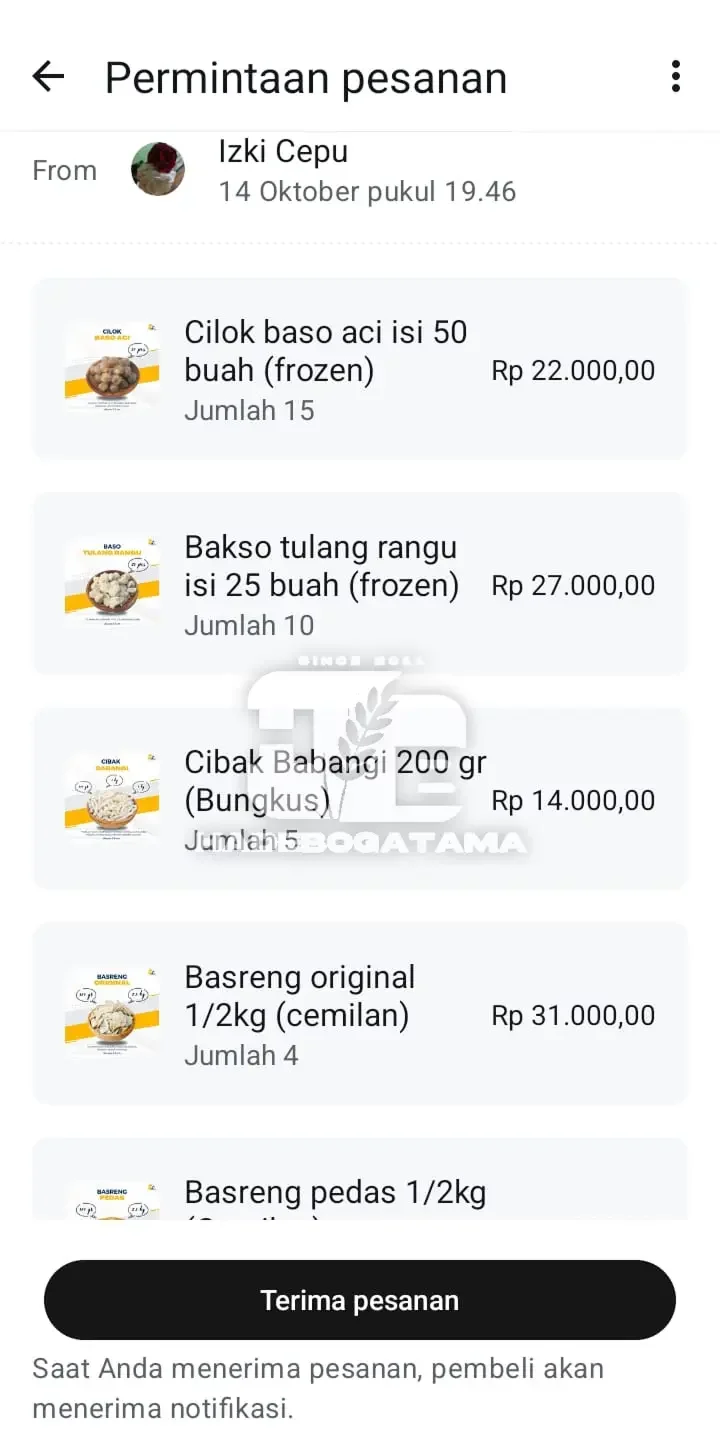Tap the order date 14 Oktober pukul 19.46
720x1453 pixels.
[367, 192]
